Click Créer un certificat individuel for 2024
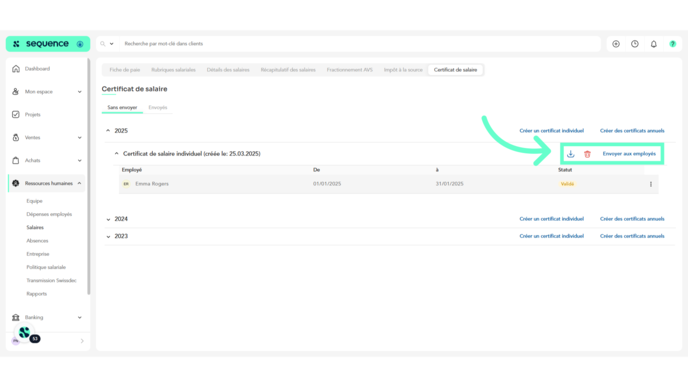Image resolution: width=688 pixels, height=387 pixels. 552,219
